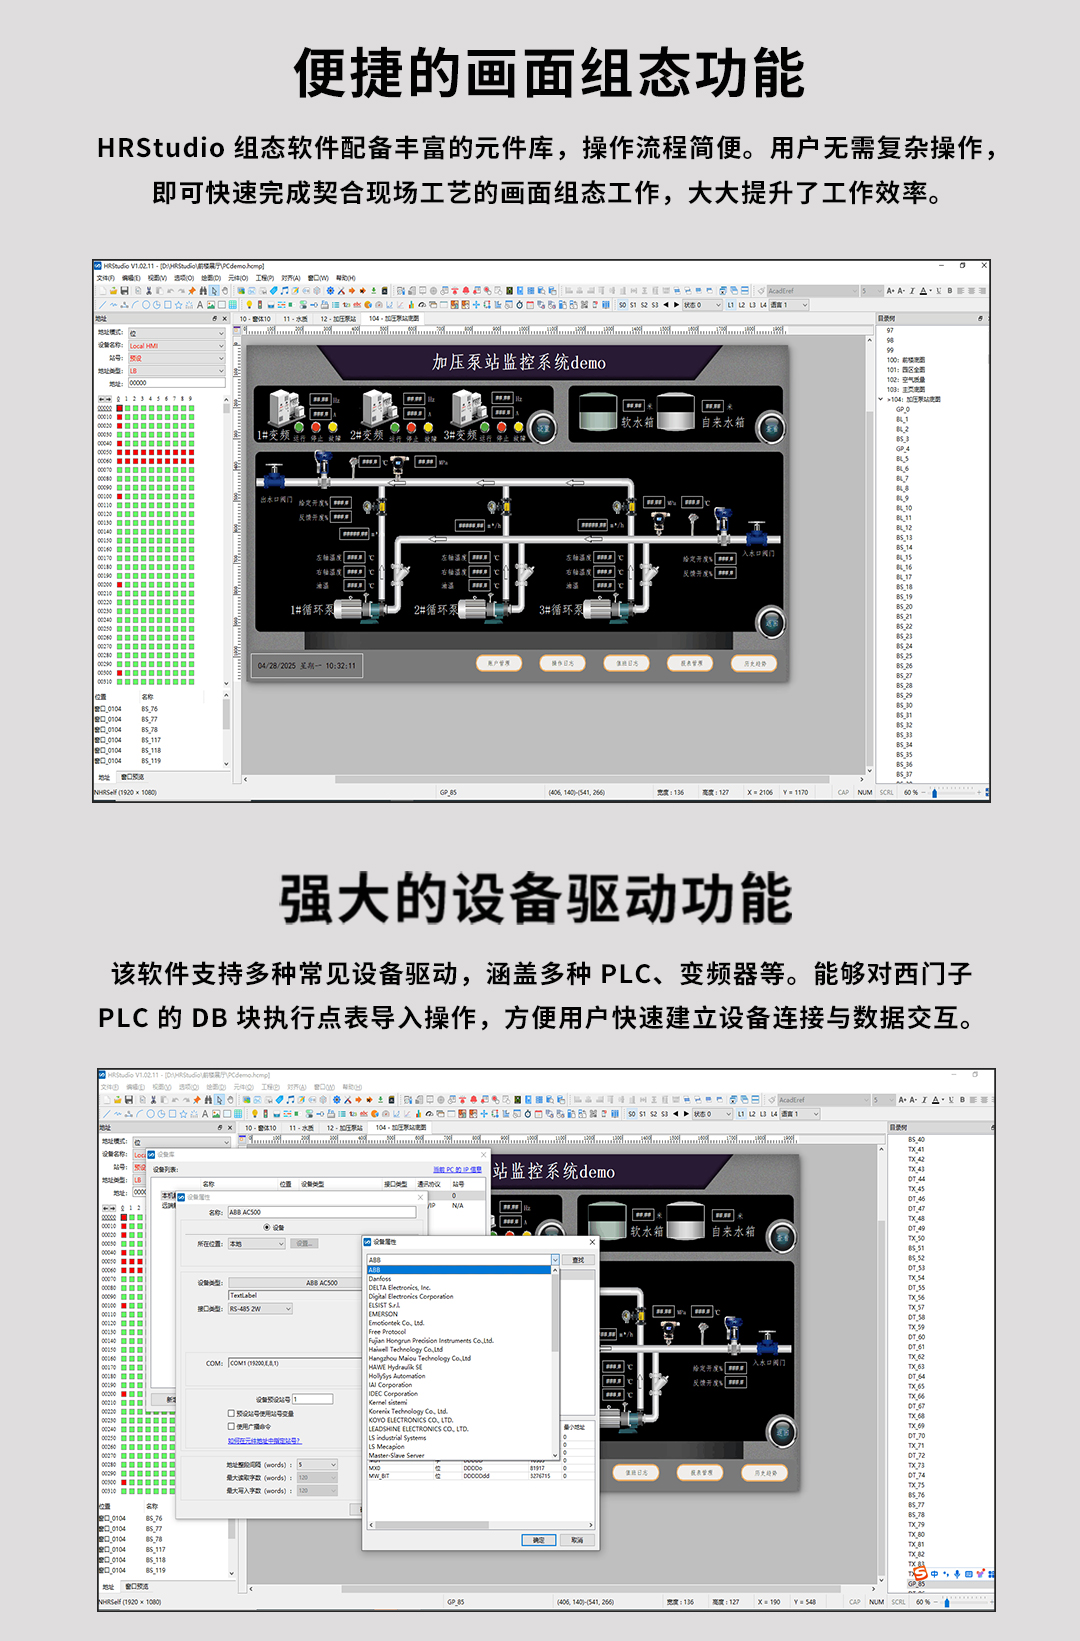Image resolution: width=1080 pixels, height=1641 pixels.
Task: Enable the 预设站号使用站号变量 checkbox
Action: pyautogui.click(x=231, y=1414)
